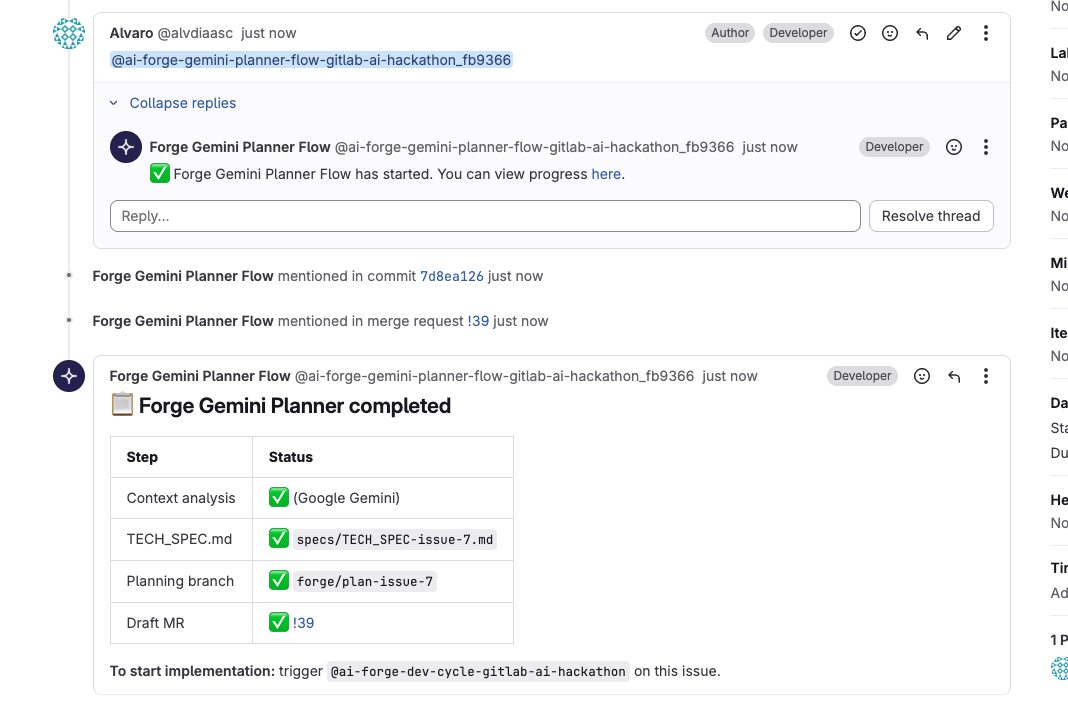Click Alvaro's user avatar

click(69, 33)
